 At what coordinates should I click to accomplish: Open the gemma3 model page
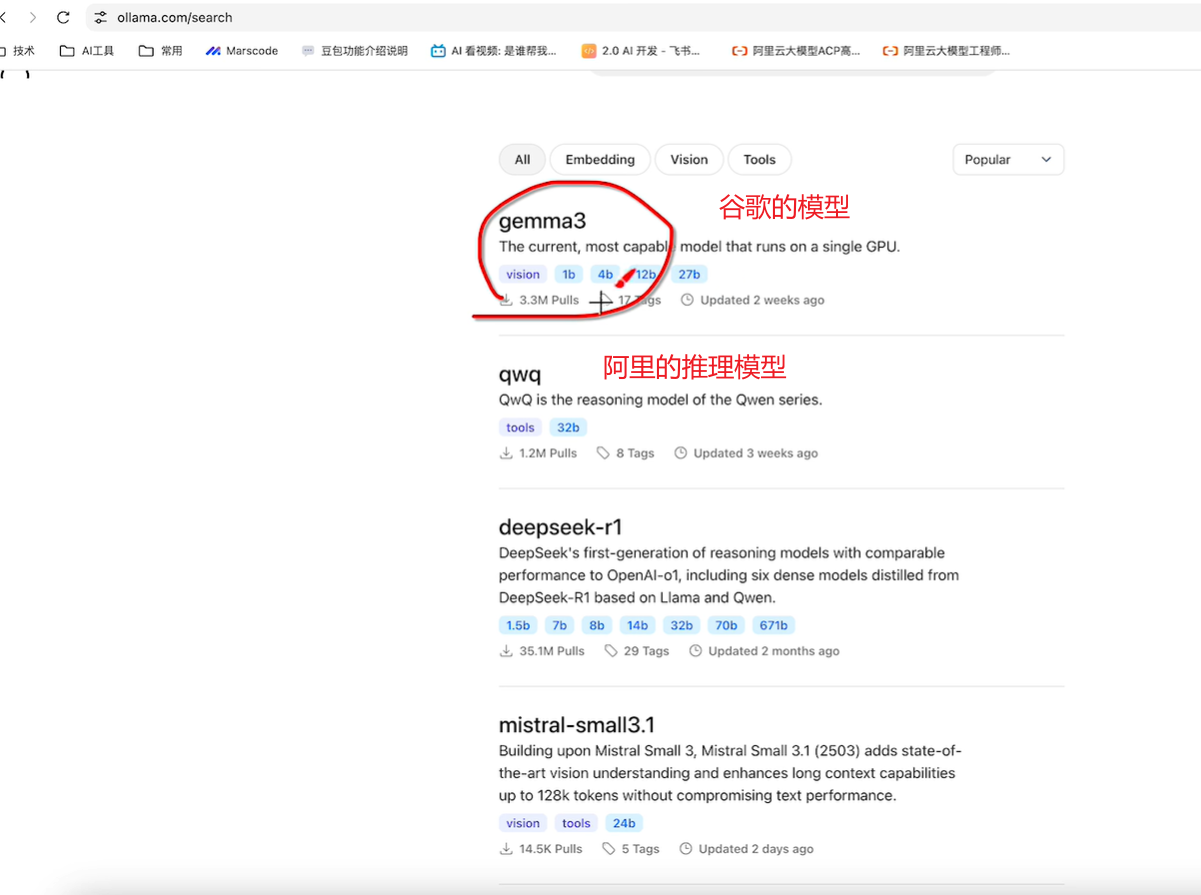tap(544, 221)
